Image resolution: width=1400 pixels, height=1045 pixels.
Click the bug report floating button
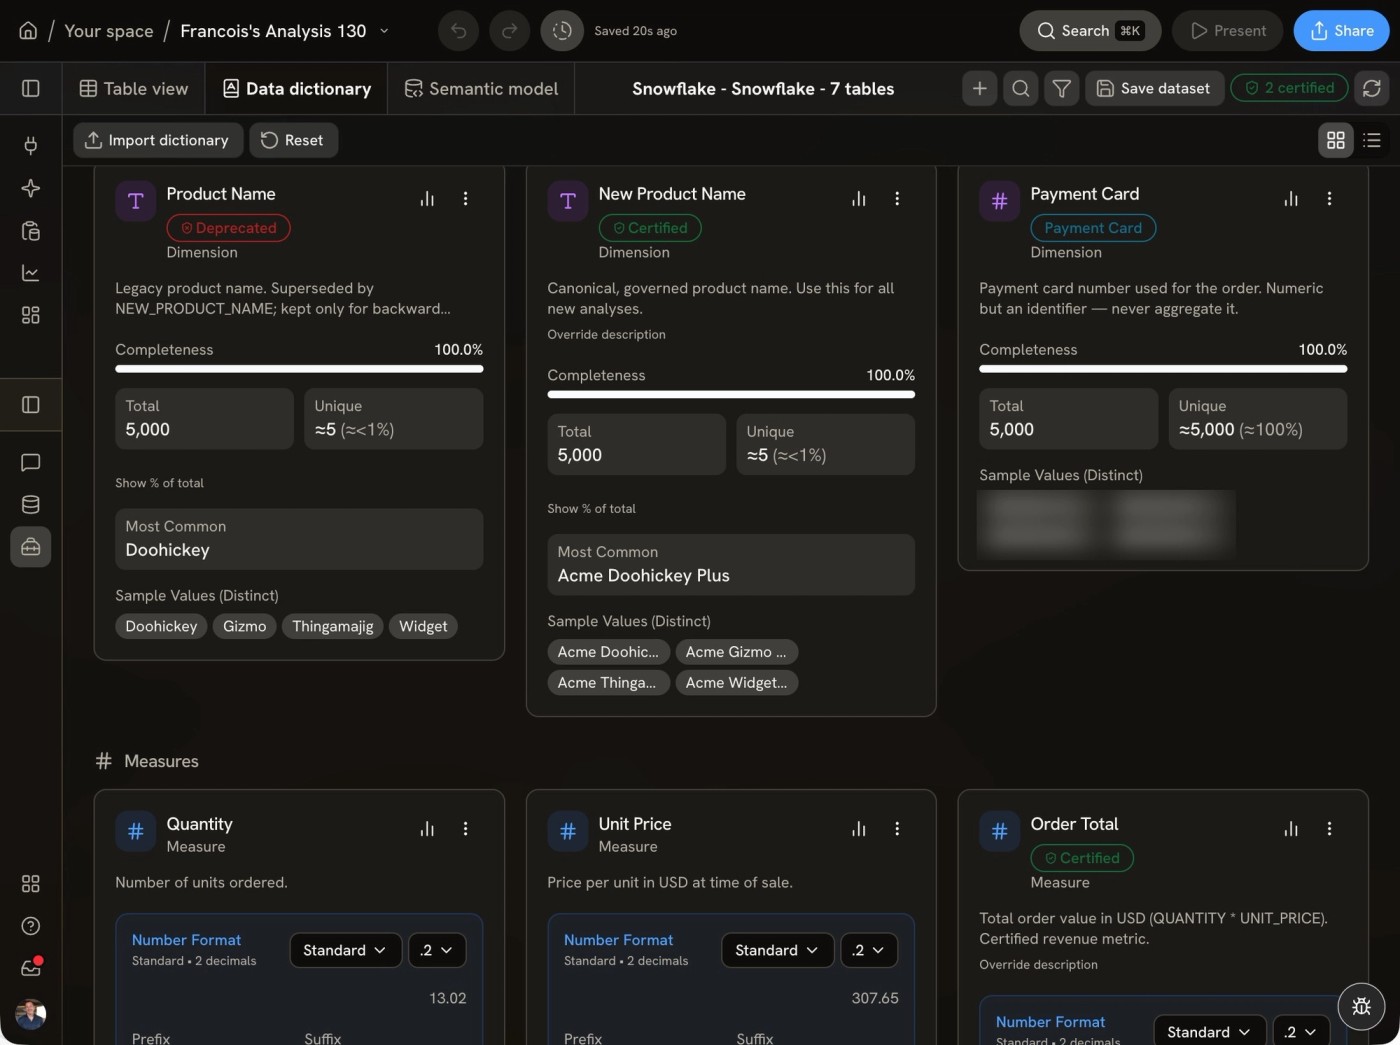pos(1361,1006)
